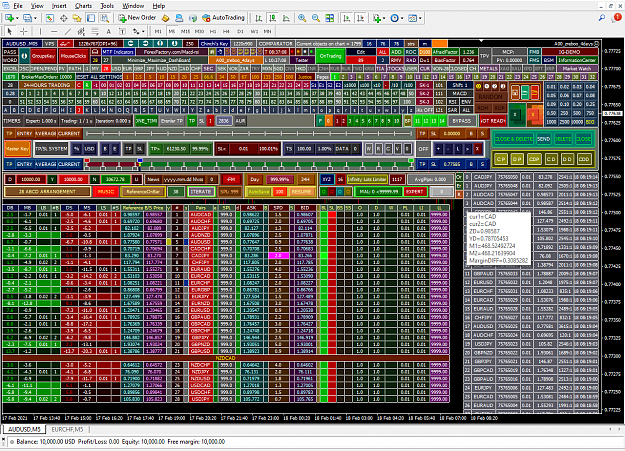Screen dimensions: 625x451
Task: Toggle AutoTrading in the toolbar
Action: pyautogui.click(x=224, y=18)
